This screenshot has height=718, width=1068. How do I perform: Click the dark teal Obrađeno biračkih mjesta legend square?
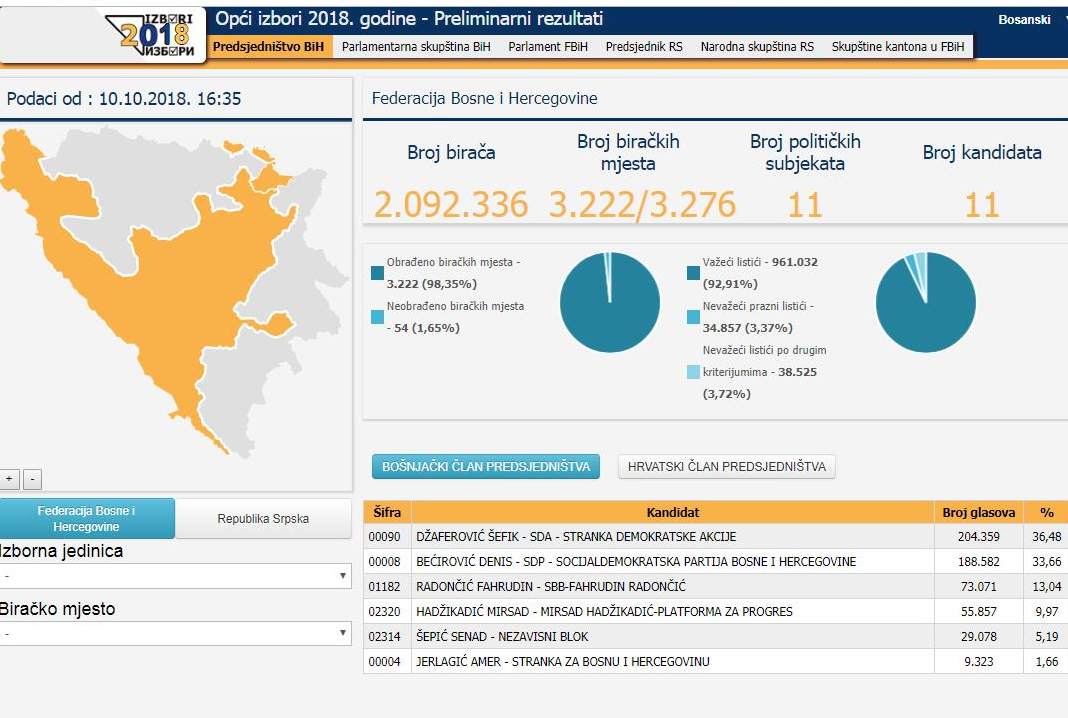pos(377,272)
